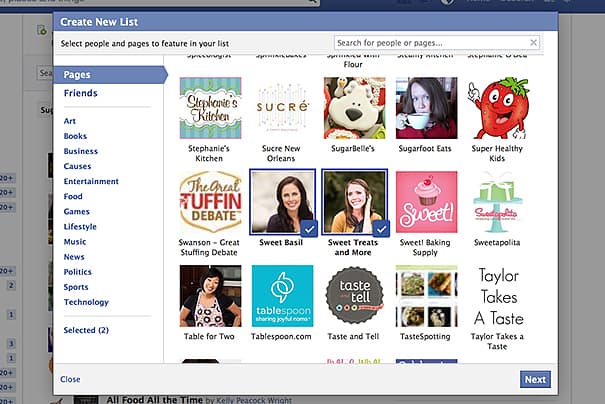
Task: Click the SugarBelle's name label
Action: point(353,149)
